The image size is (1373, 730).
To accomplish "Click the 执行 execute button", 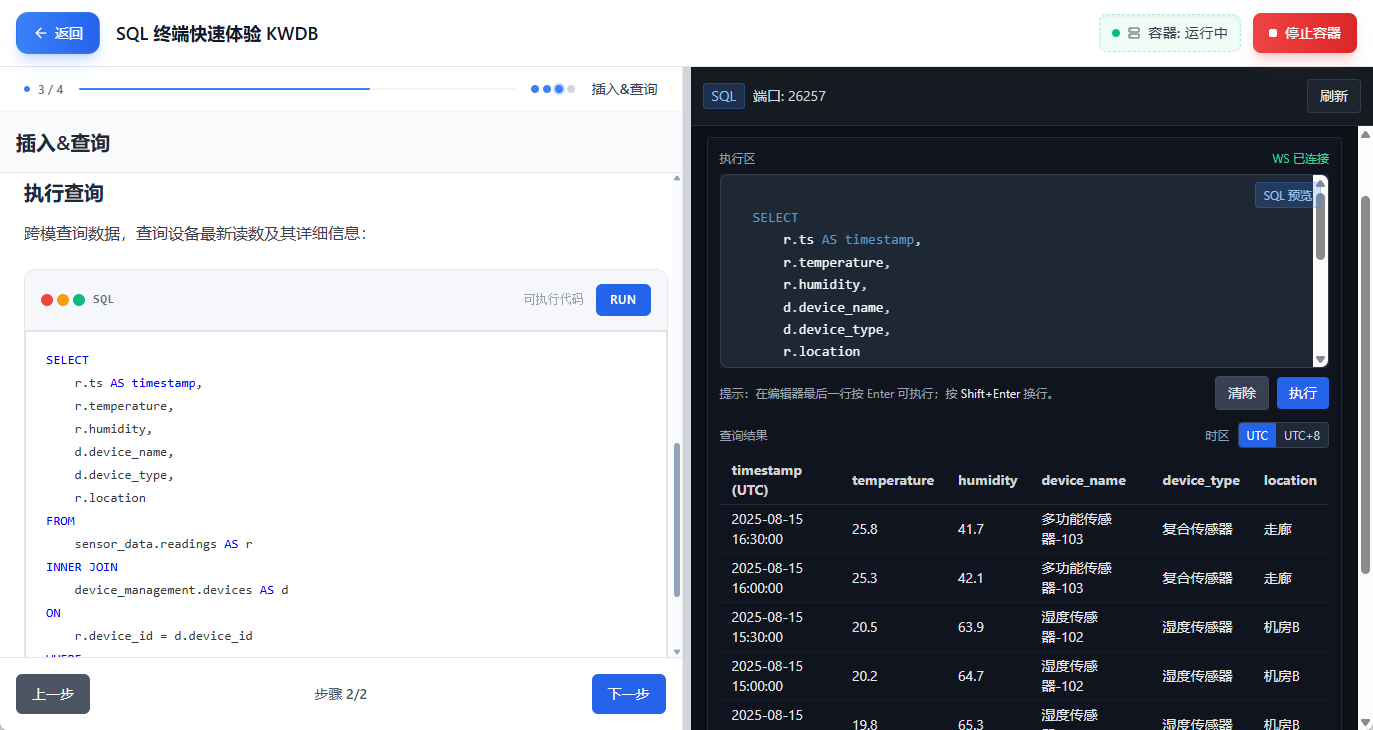I will tap(1303, 393).
